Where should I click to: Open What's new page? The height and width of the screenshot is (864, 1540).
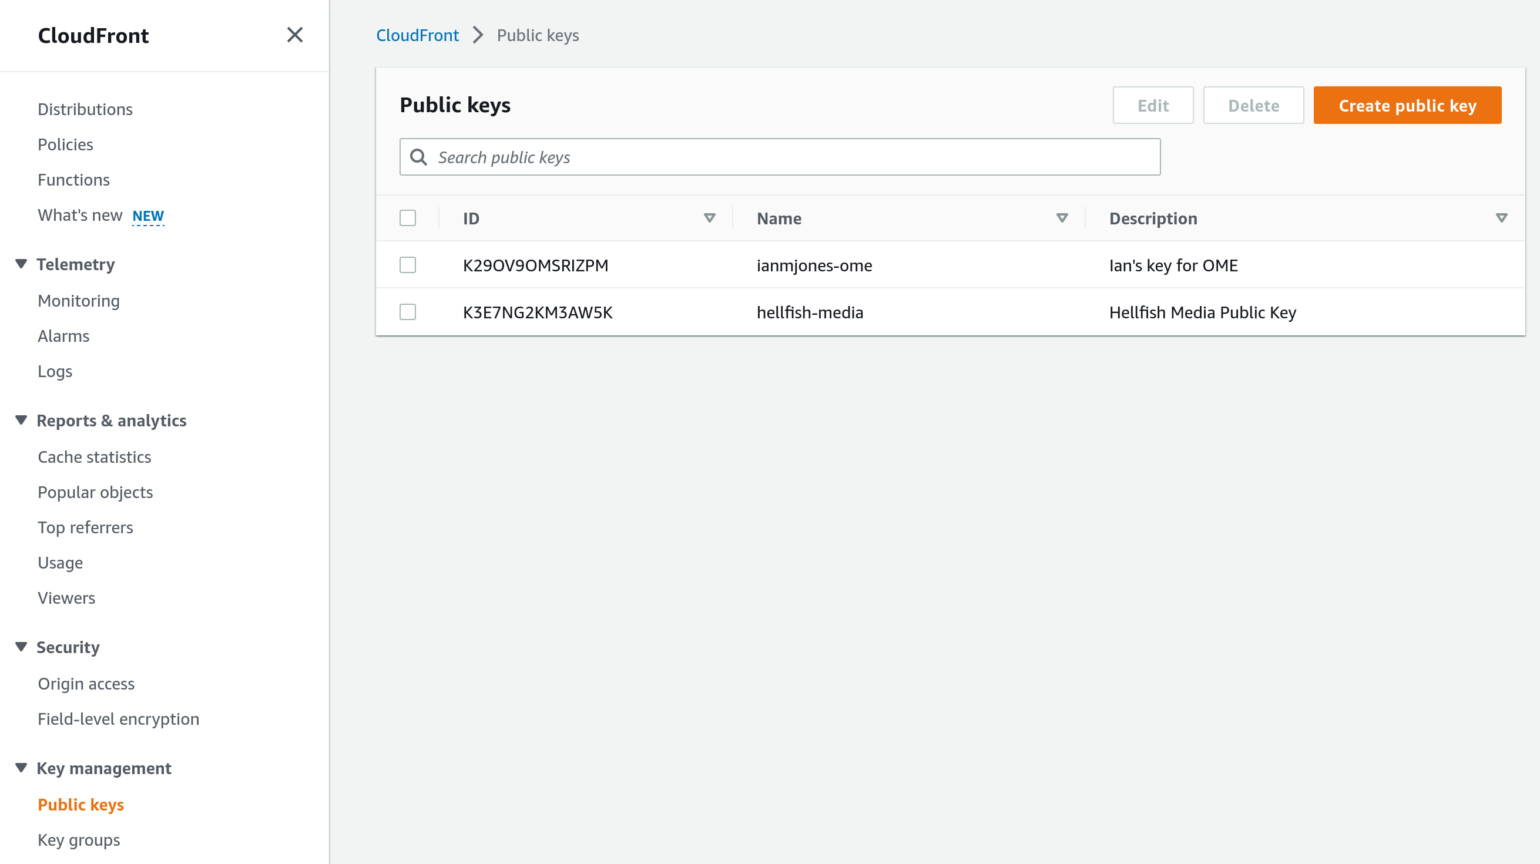coord(80,215)
